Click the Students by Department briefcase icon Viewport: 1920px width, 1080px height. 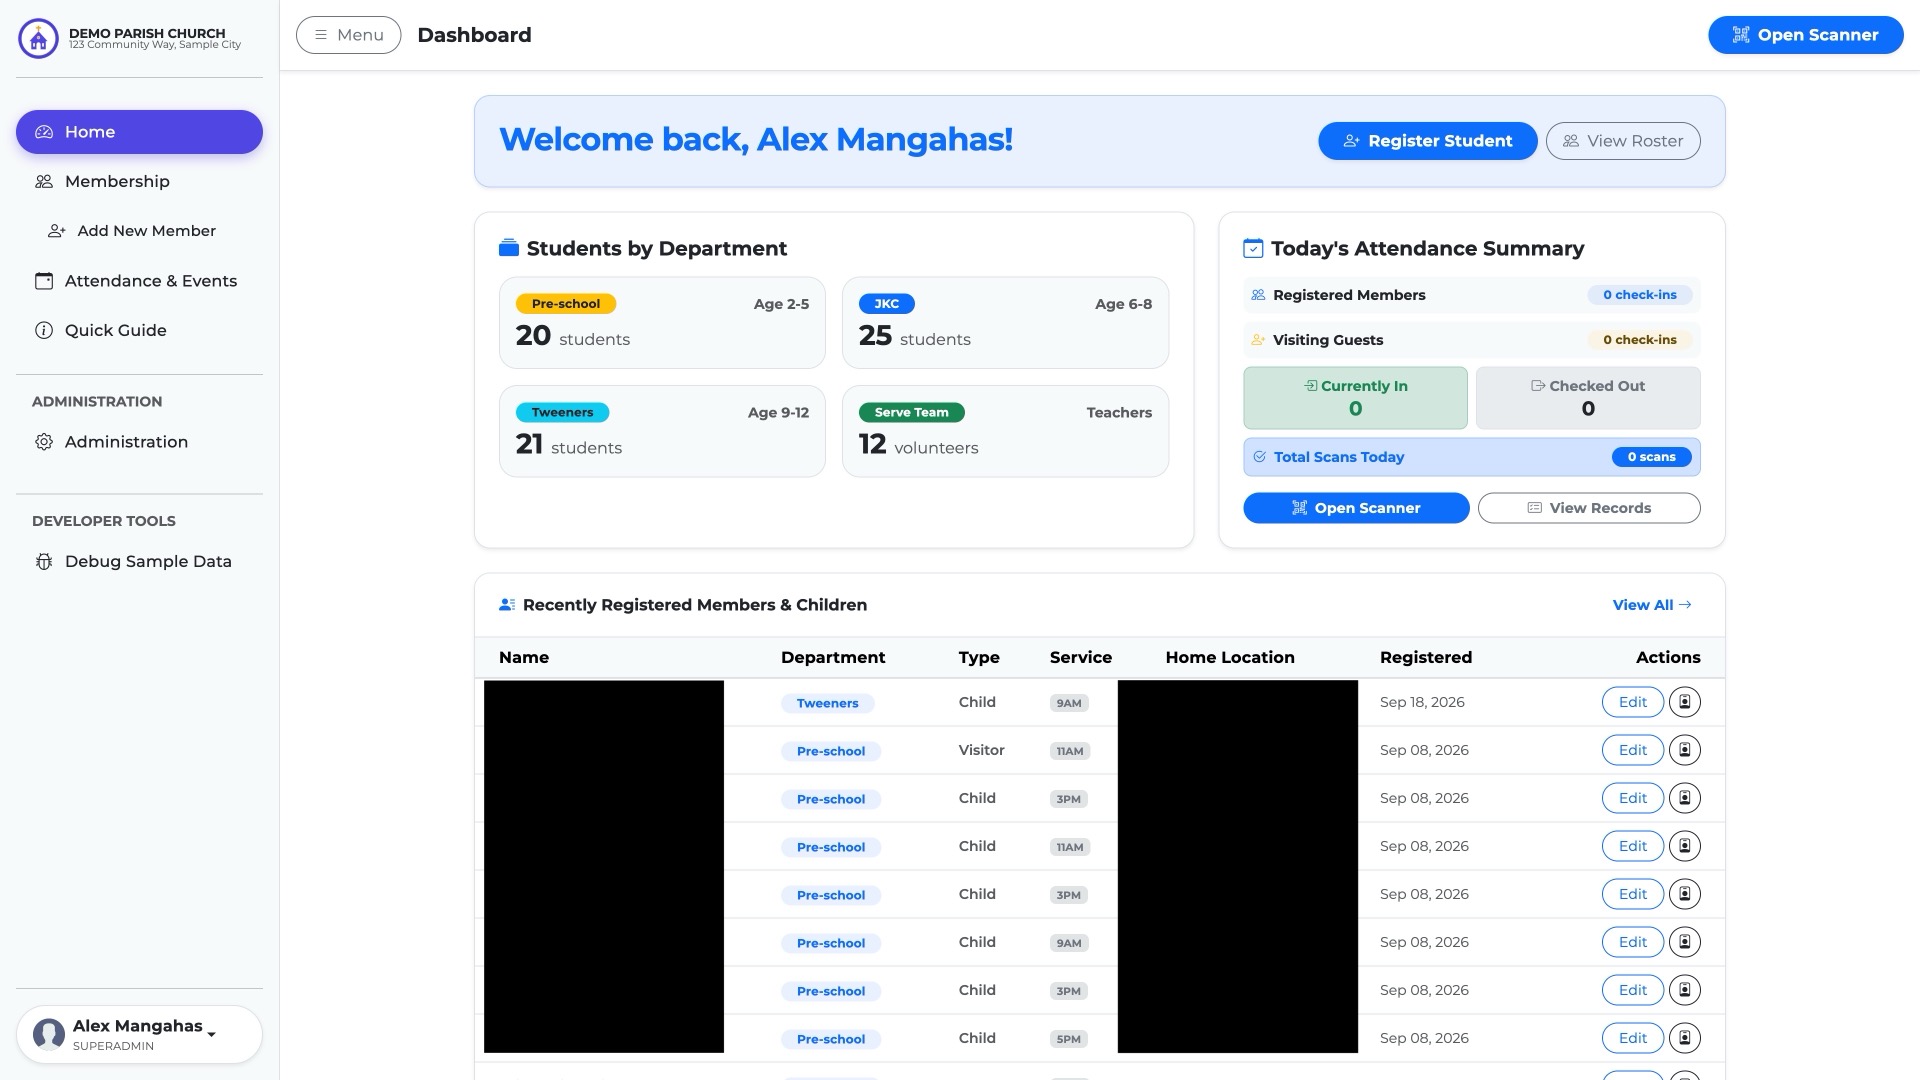(x=508, y=248)
